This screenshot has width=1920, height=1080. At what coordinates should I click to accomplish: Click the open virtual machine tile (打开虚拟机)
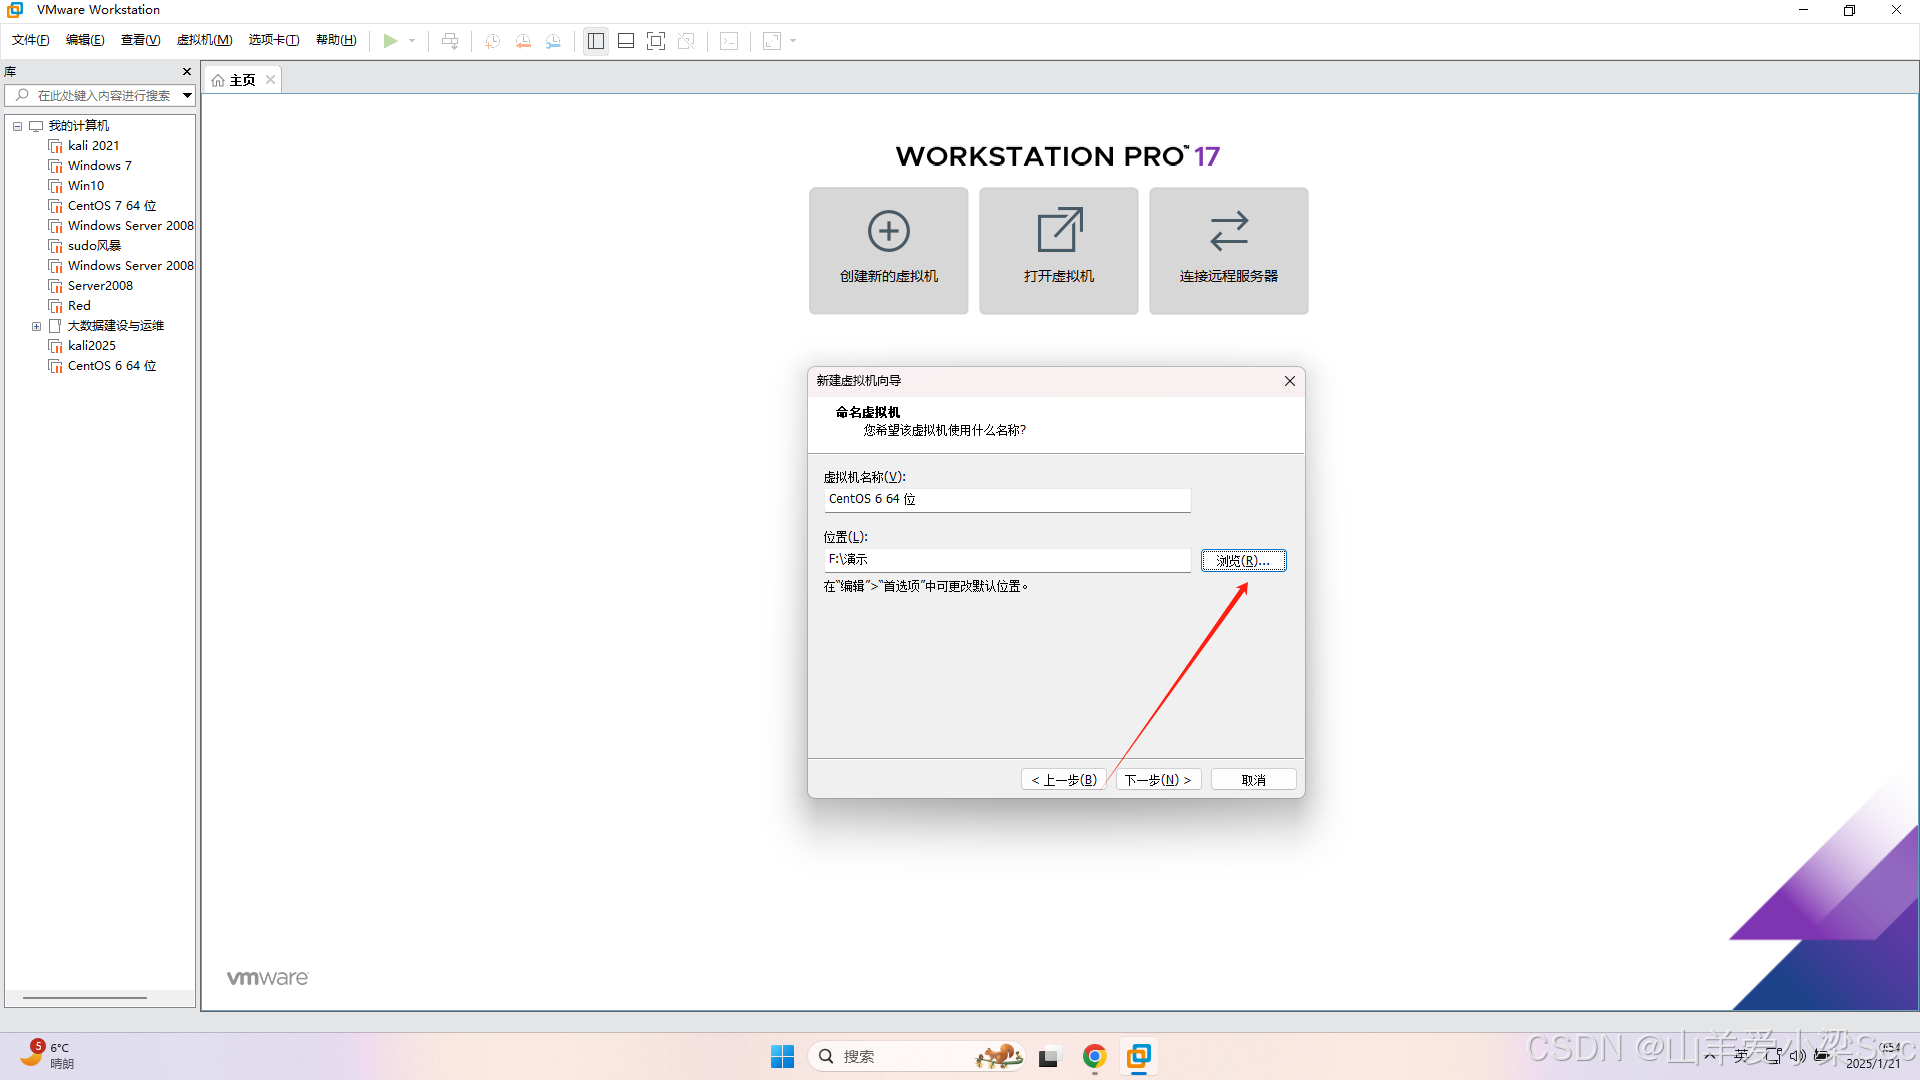tap(1058, 250)
